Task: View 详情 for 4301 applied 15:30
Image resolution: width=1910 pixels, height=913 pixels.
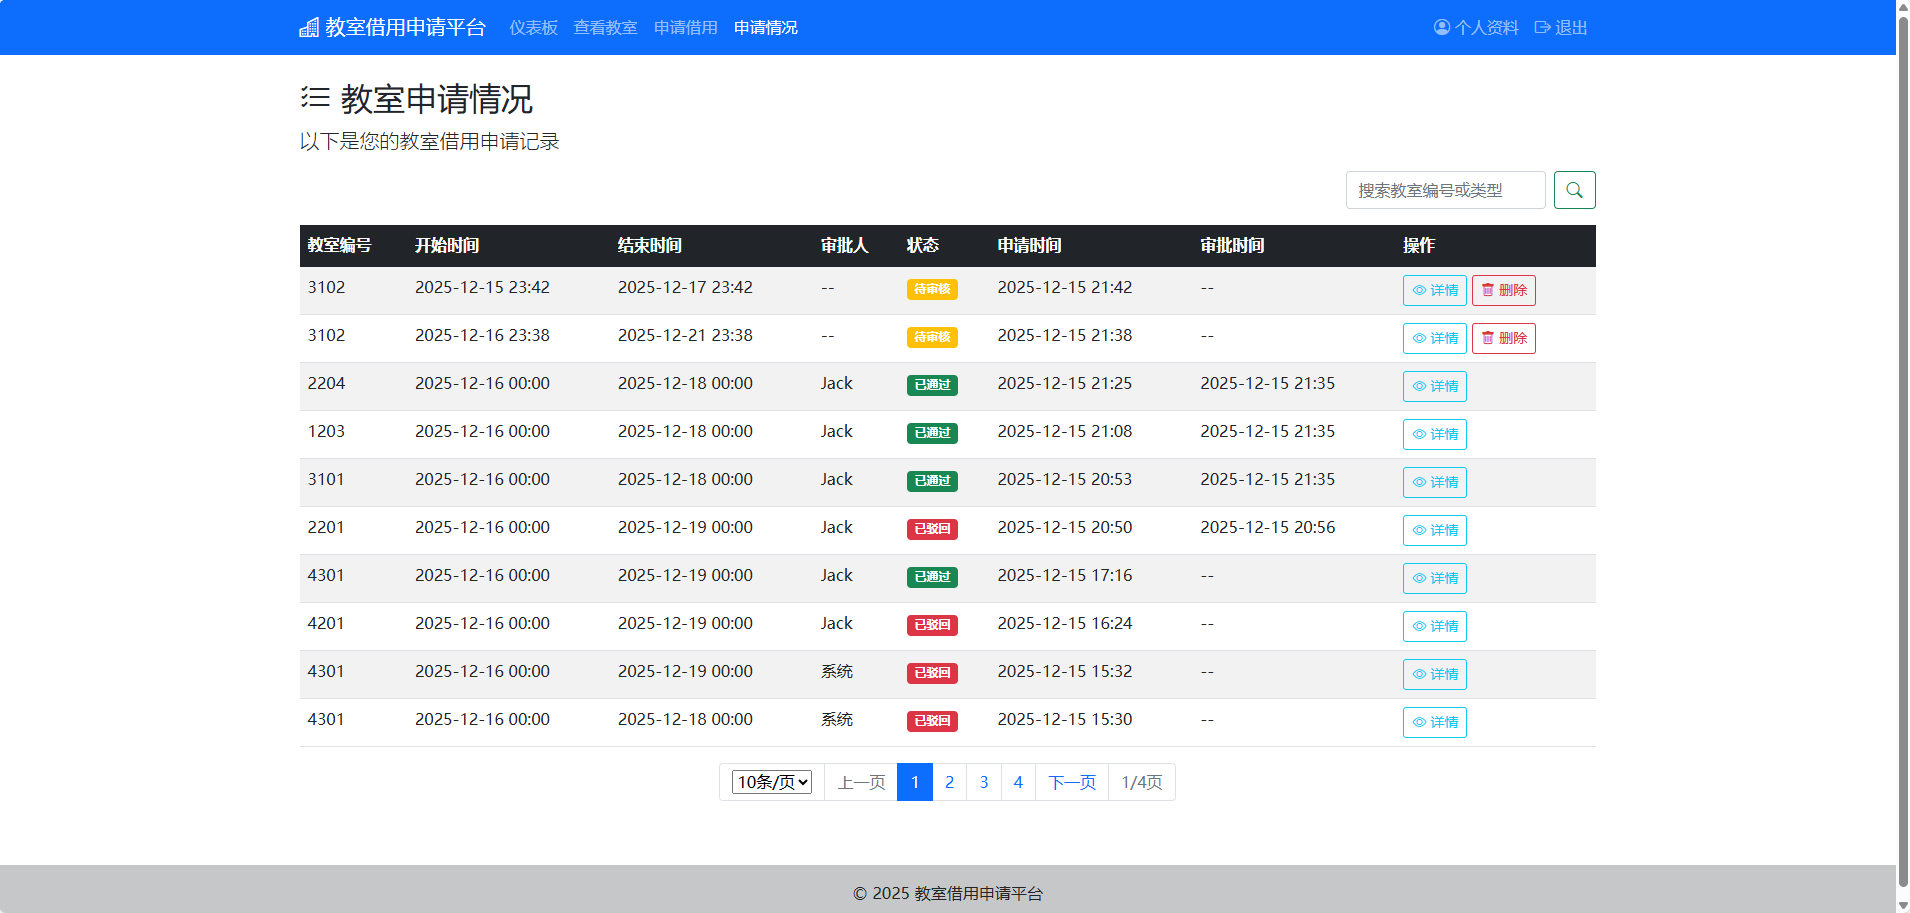Action: (x=1434, y=722)
